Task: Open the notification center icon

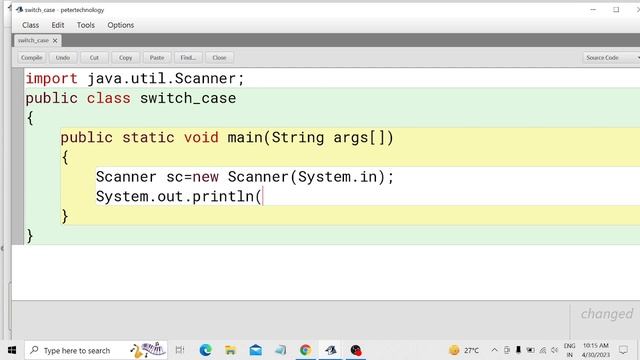Action: (623, 350)
